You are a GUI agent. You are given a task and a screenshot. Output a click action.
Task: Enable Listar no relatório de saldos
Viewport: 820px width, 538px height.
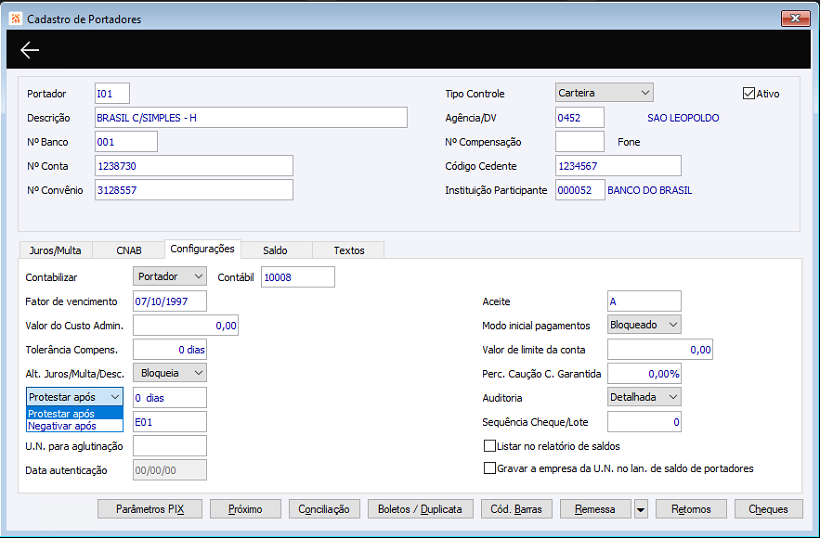click(490, 446)
